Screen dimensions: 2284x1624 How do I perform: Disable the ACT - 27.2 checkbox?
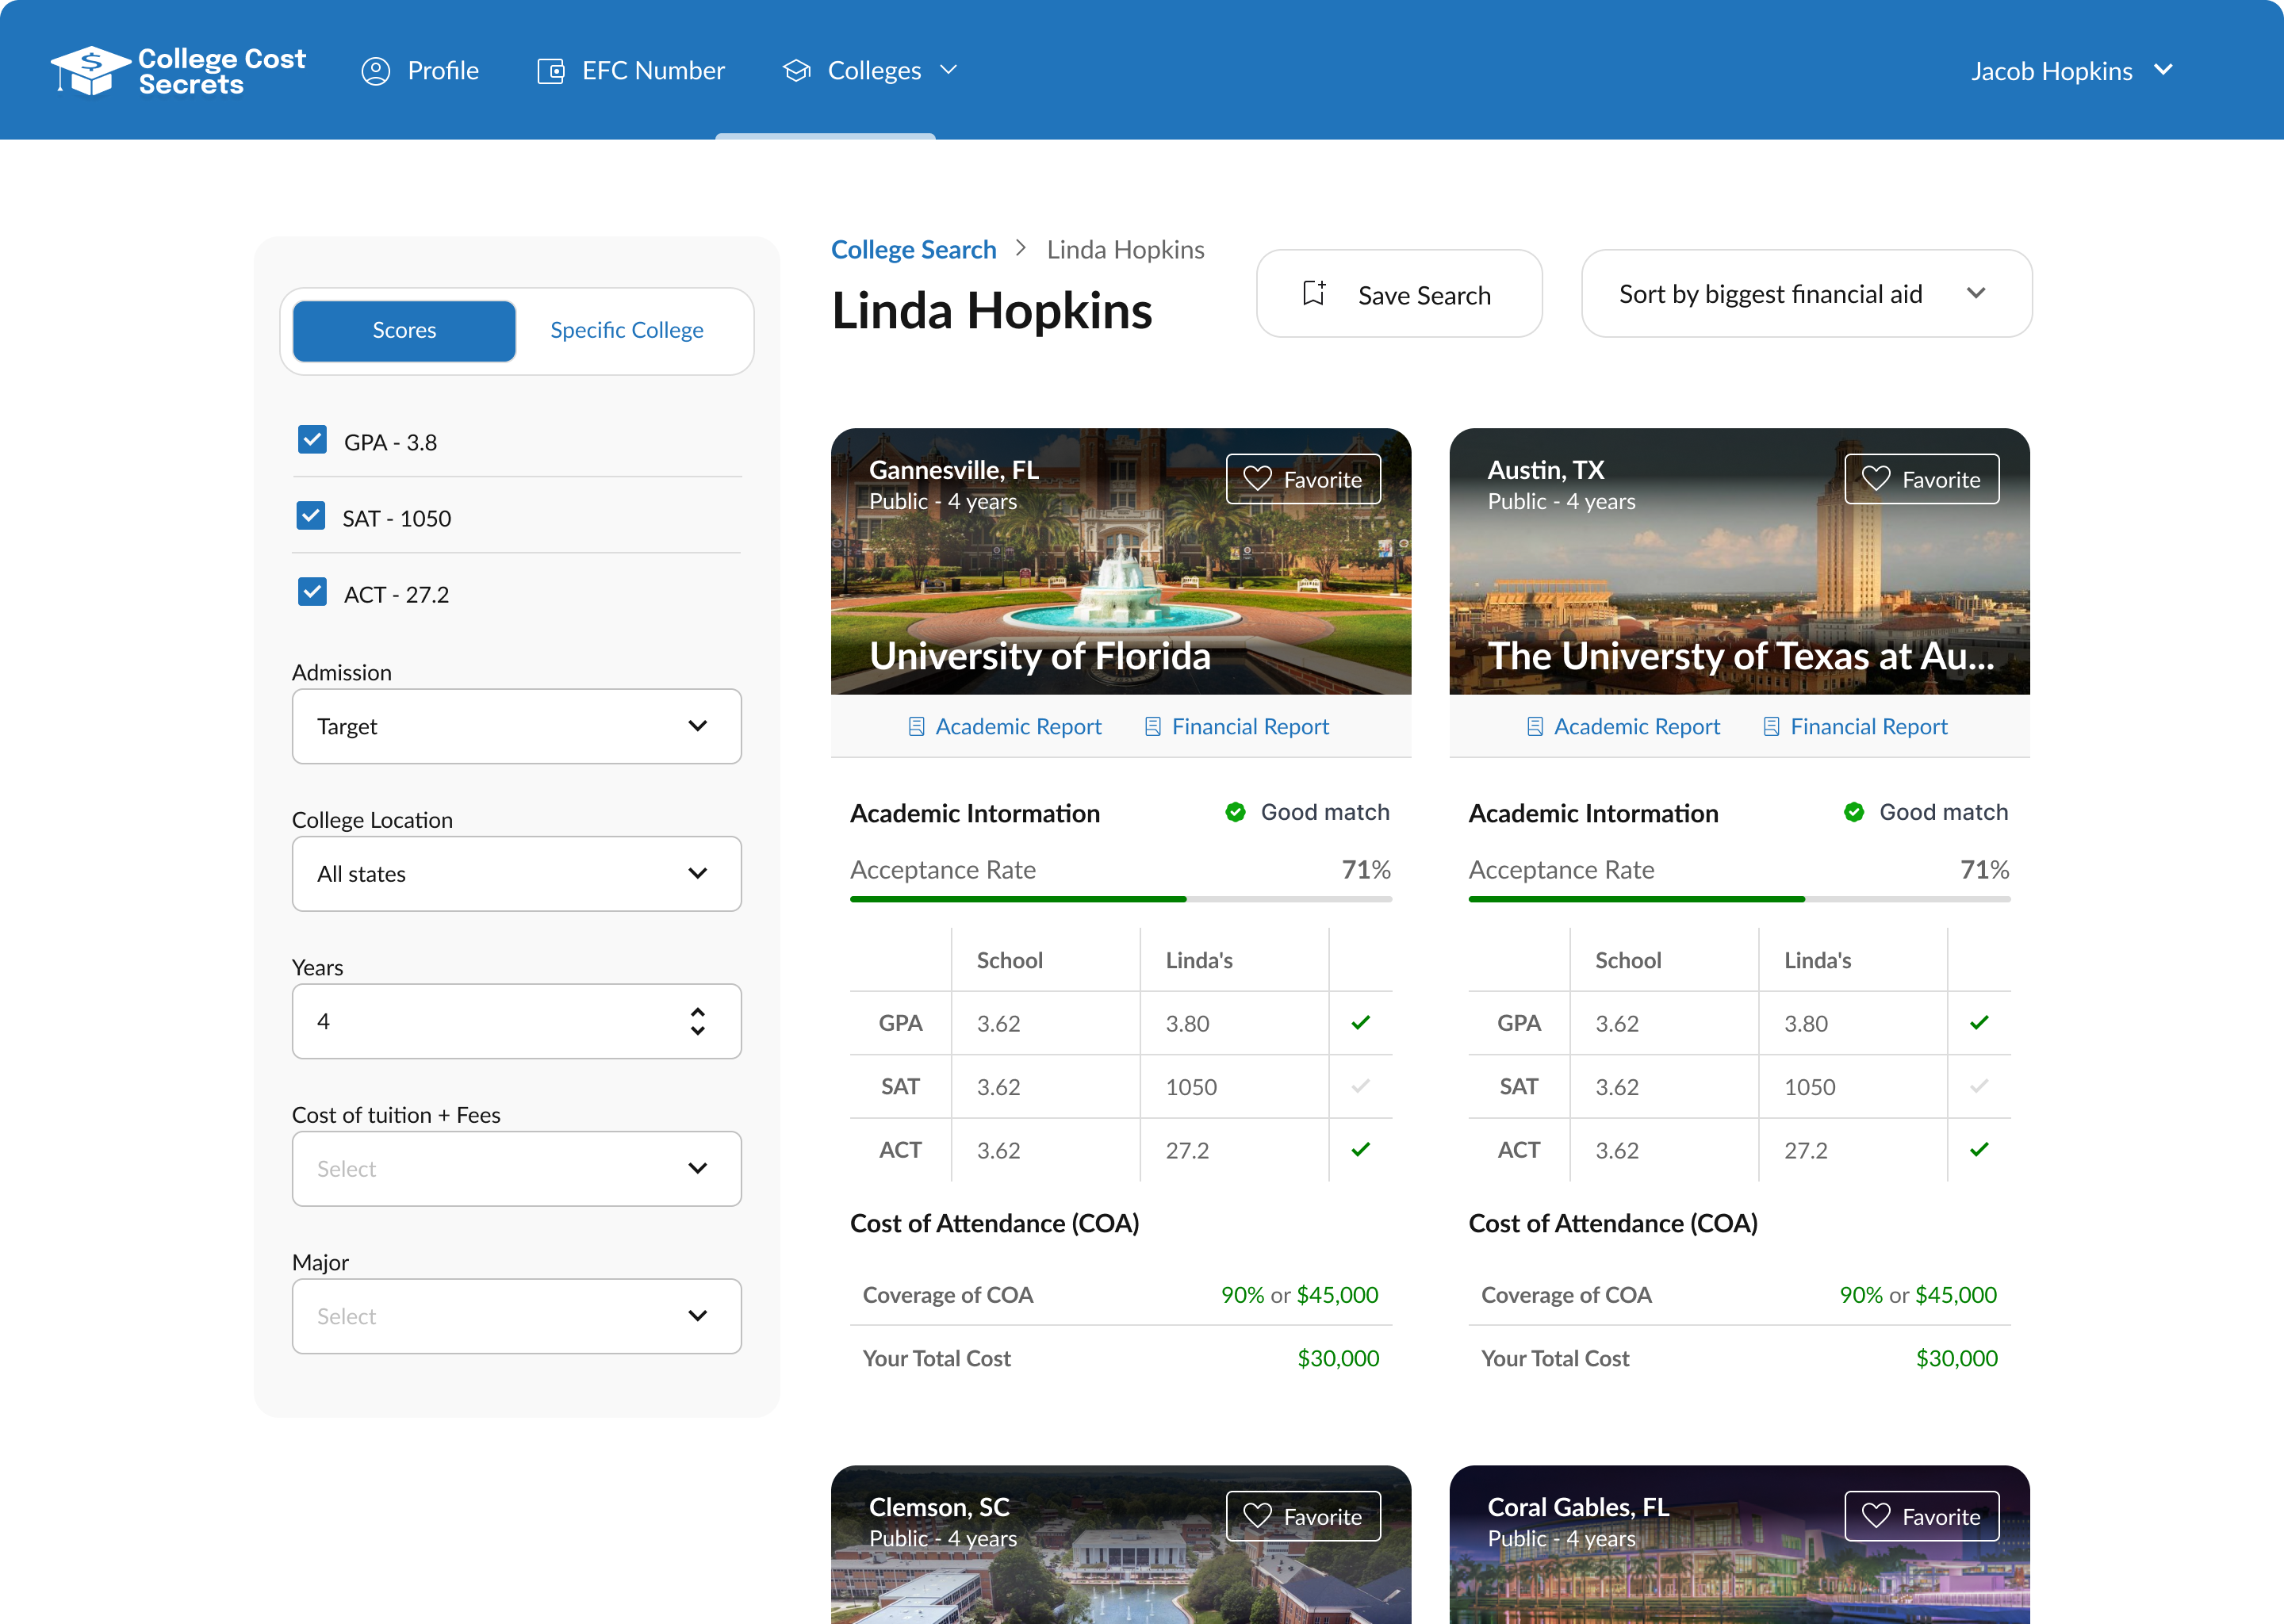click(312, 592)
